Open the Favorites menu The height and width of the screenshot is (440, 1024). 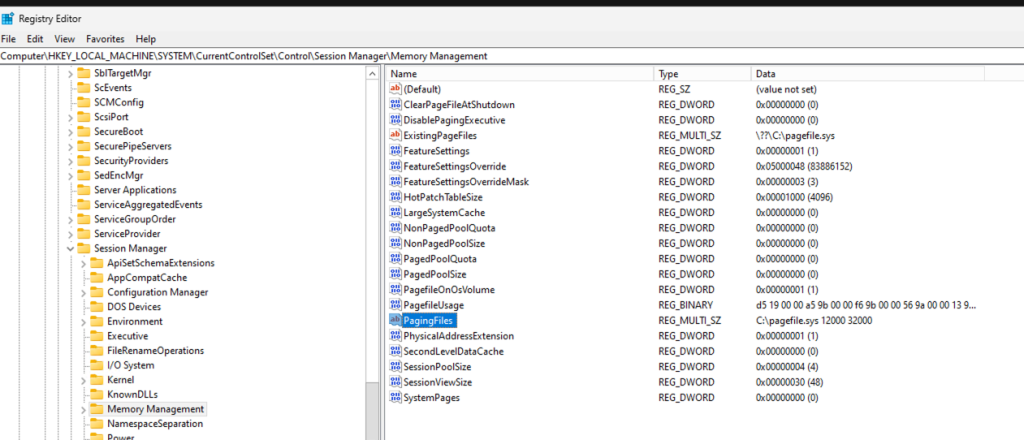tap(105, 38)
